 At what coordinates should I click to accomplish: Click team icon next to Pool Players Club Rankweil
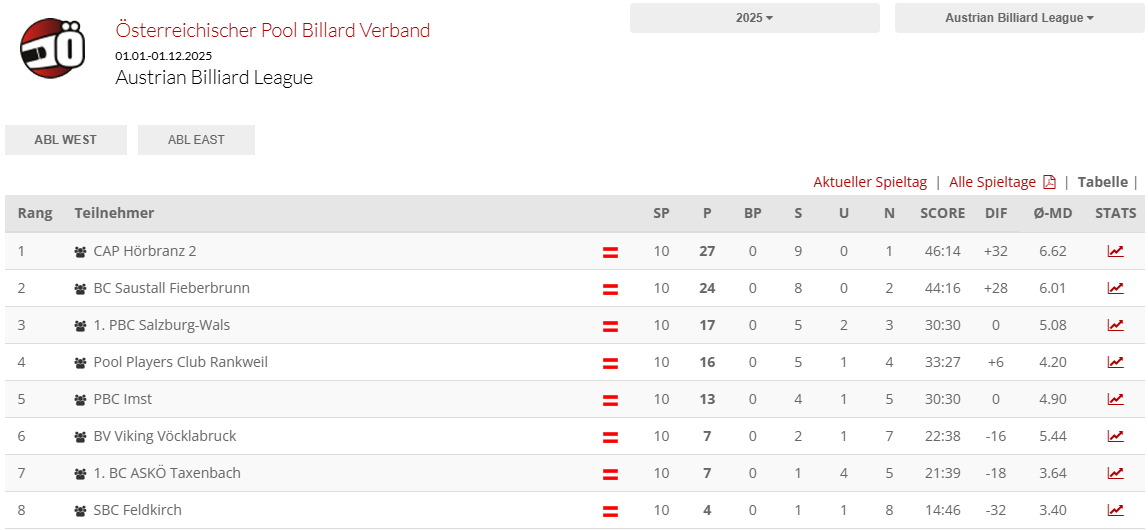click(x=80, y=363)
